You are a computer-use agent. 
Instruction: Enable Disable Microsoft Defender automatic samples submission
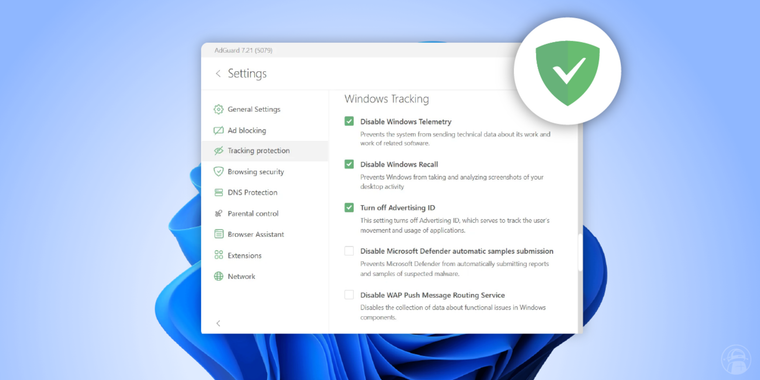349,251
